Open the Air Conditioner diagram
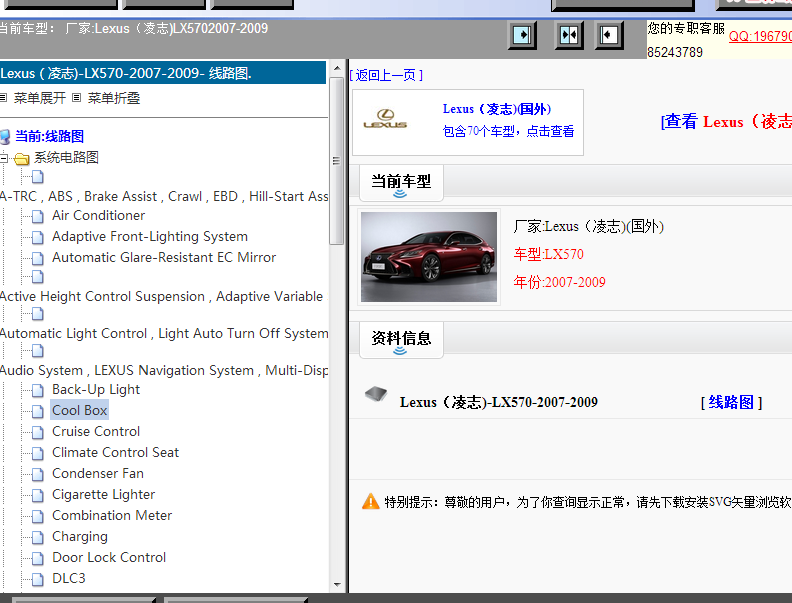Screen dimensions: 792x603 click(98, 216)
